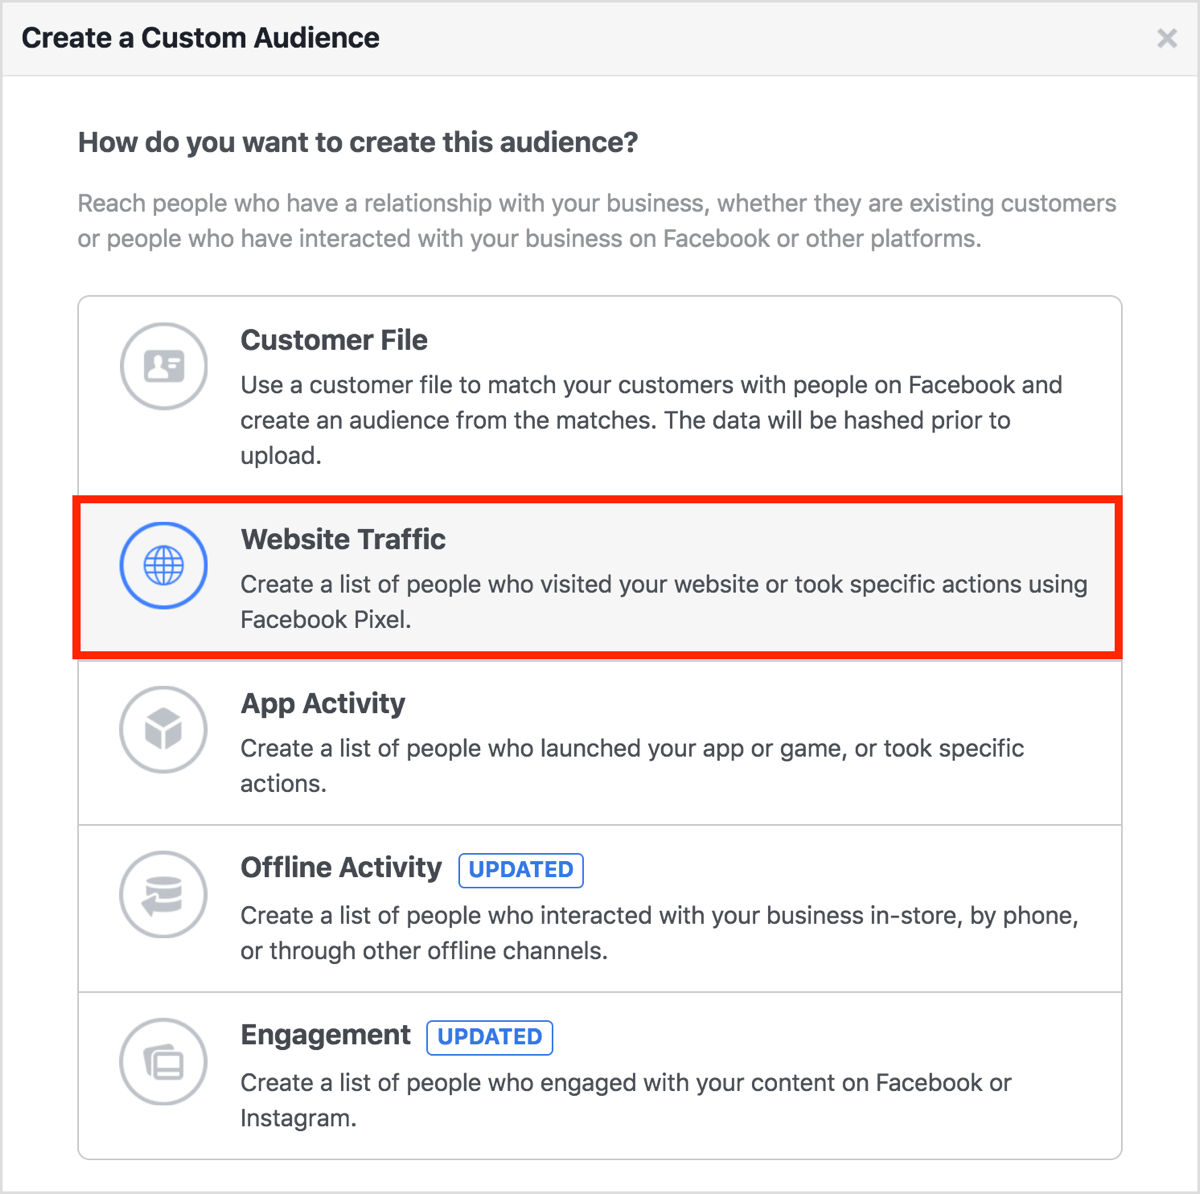Viewport: 1200px width, 1194px height.
Task: Click the Website Traffic title label
Action: point(342,539)
